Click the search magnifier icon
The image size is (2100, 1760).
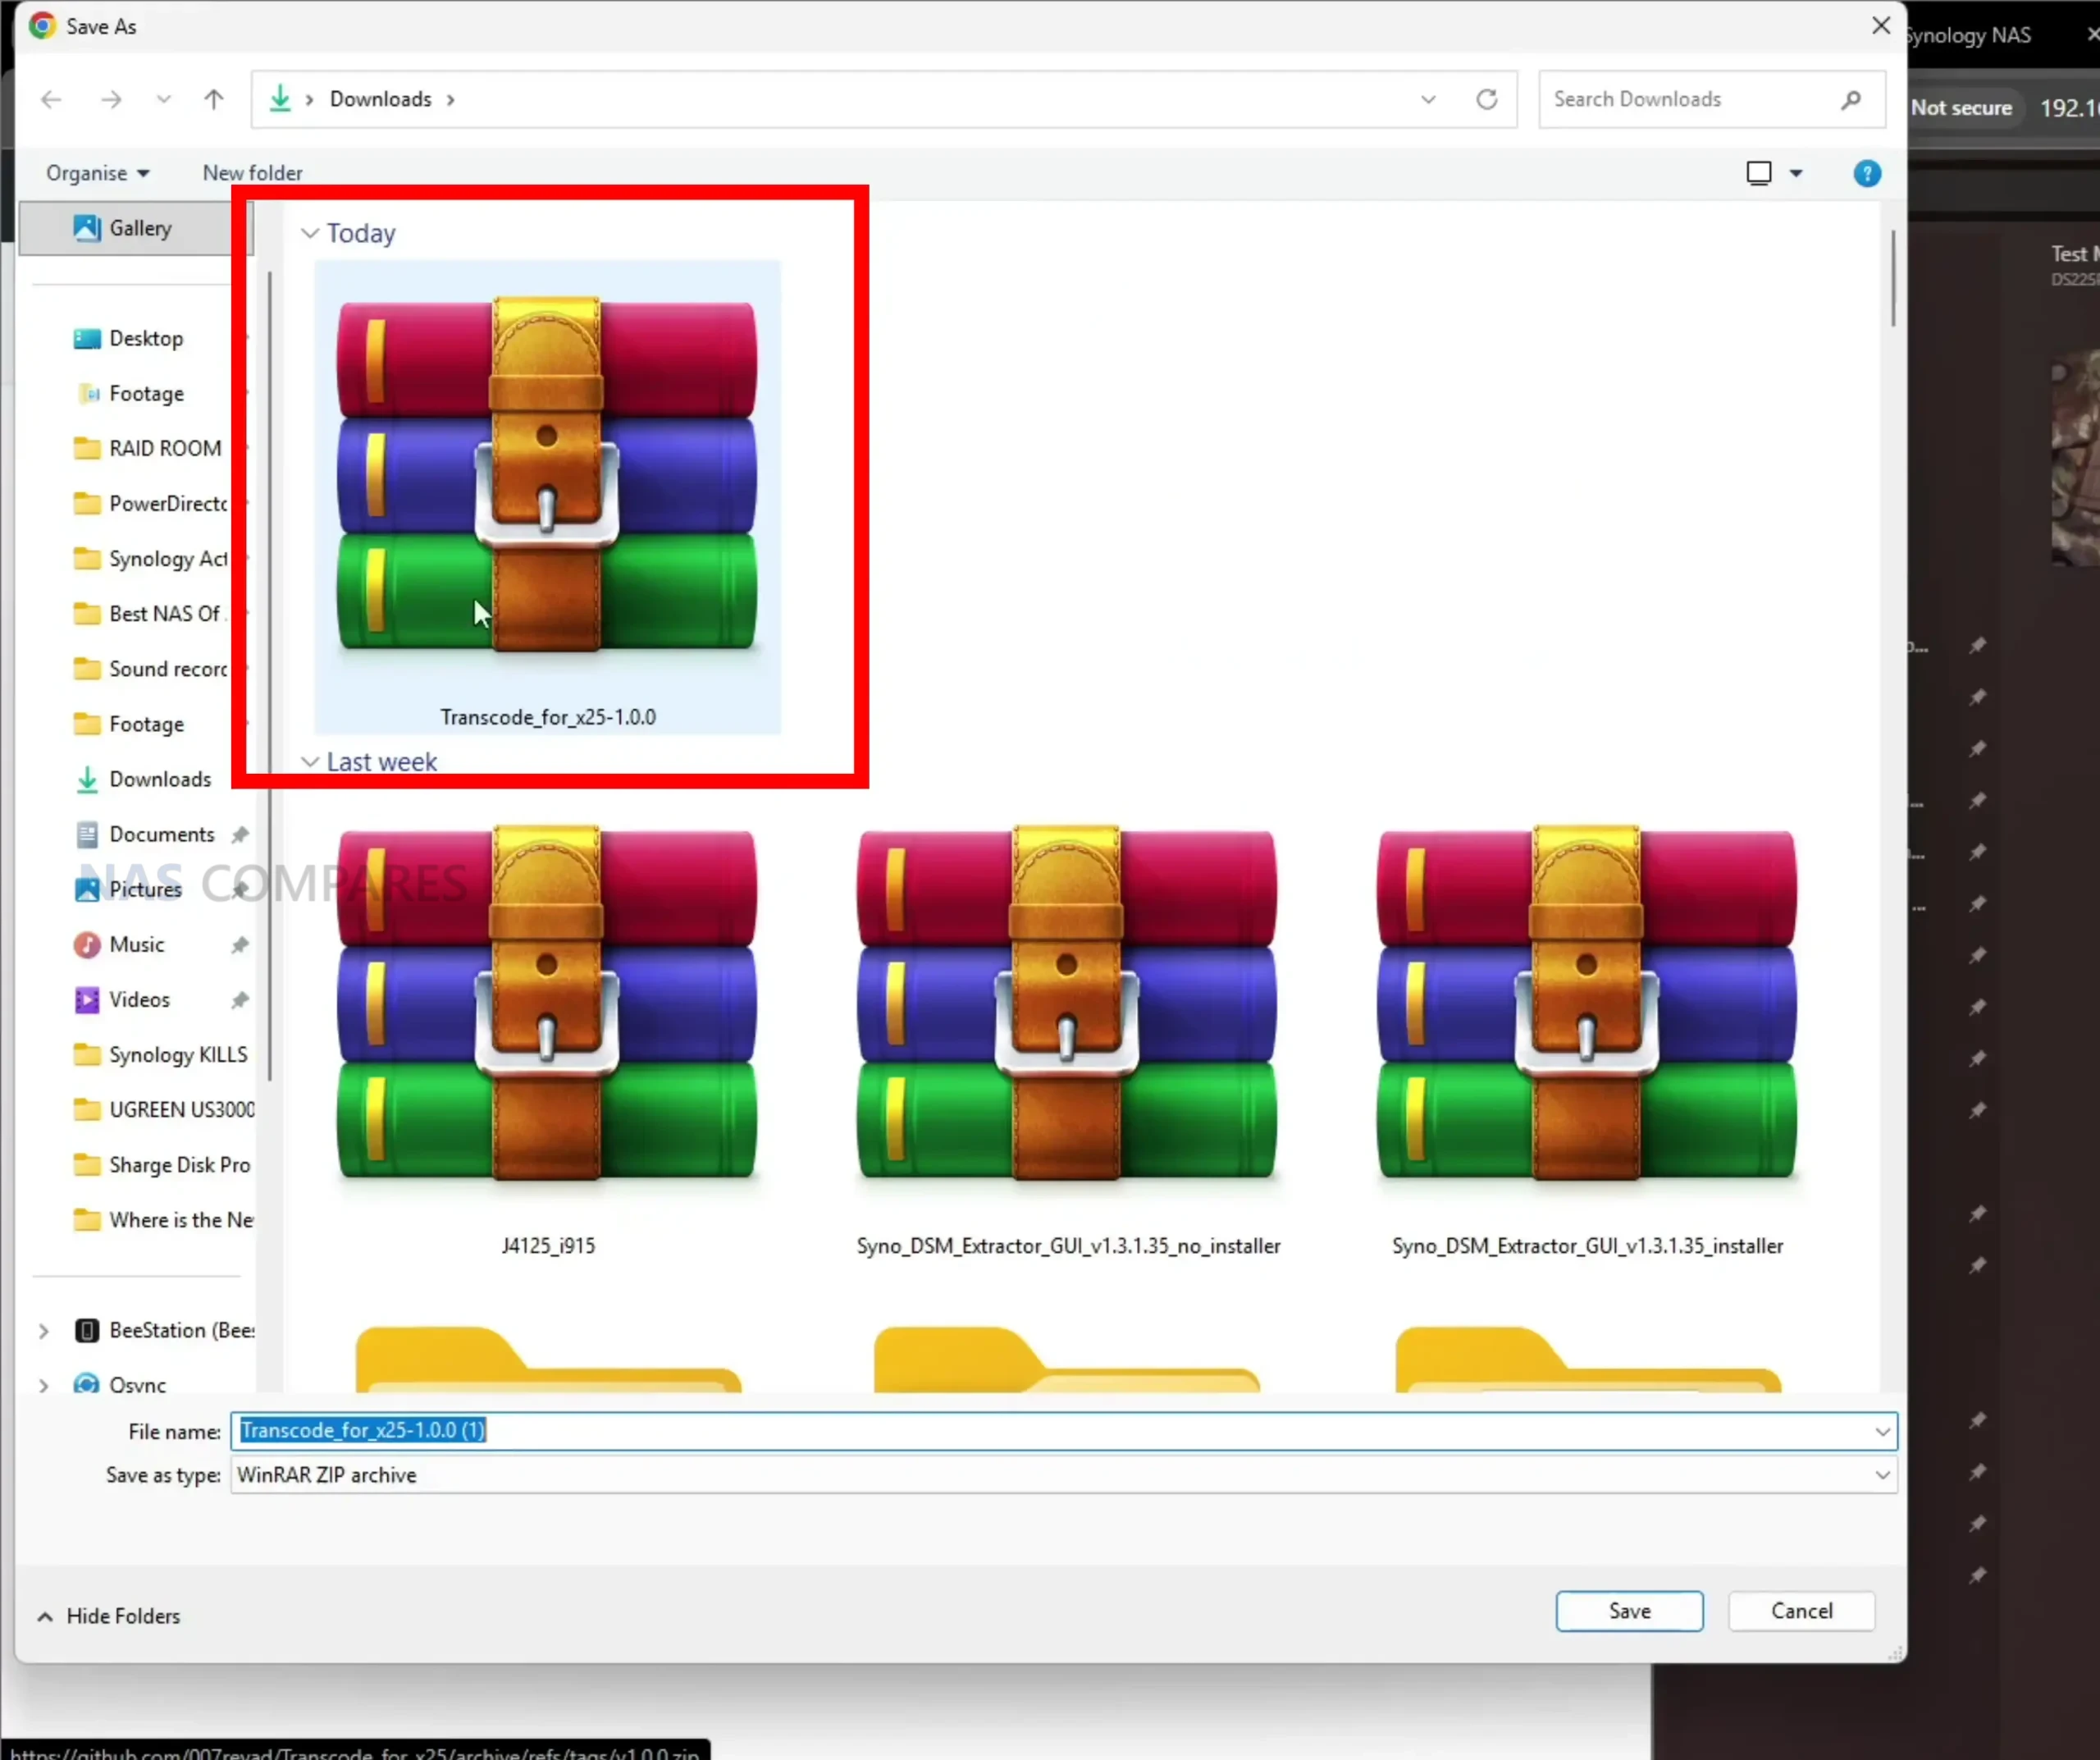click(x=1851, y=99)
